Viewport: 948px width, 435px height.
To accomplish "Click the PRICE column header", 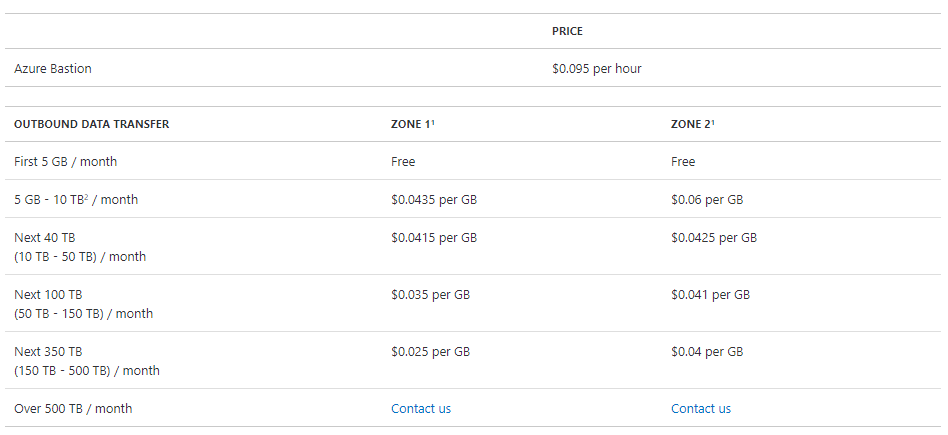I will pyautogui.click(x=567, y=31).
